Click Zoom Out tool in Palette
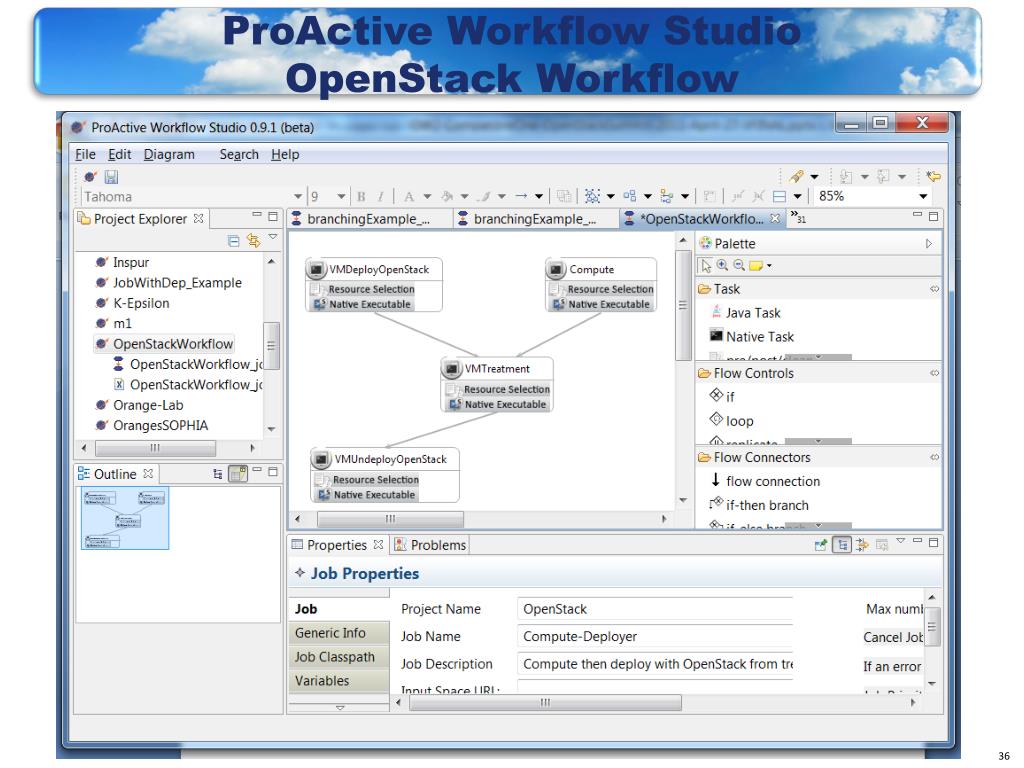 739,265
